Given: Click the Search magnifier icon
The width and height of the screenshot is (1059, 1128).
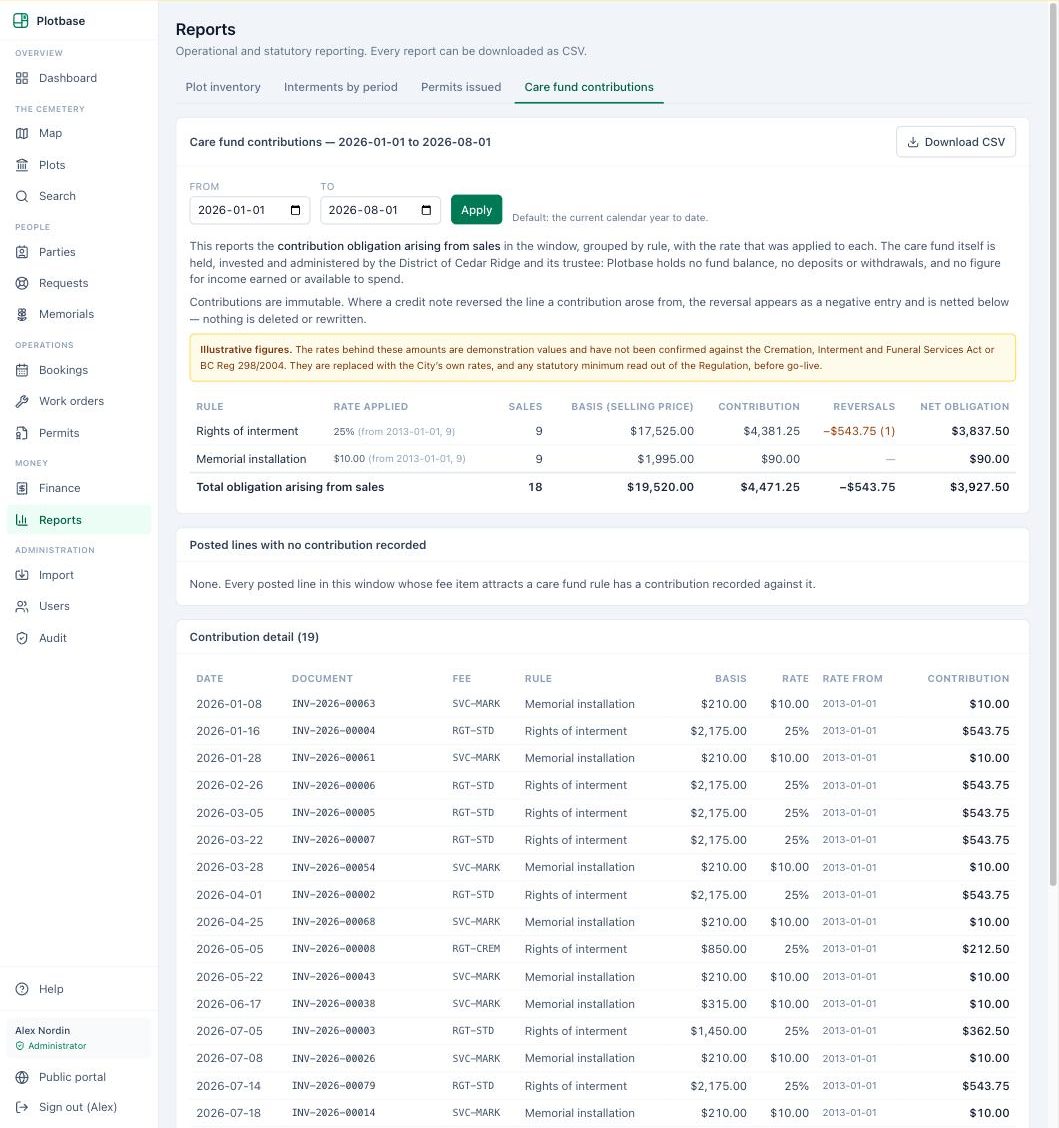Looking at the screenshot, I should (x=22, y=196).
